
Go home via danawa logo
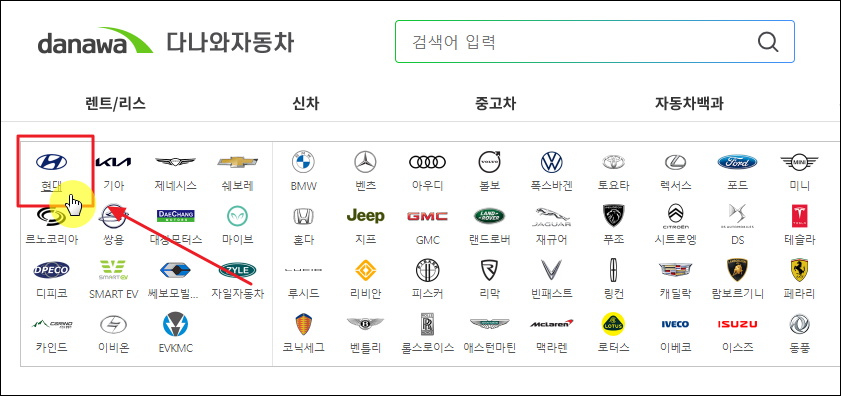point(95,41)
